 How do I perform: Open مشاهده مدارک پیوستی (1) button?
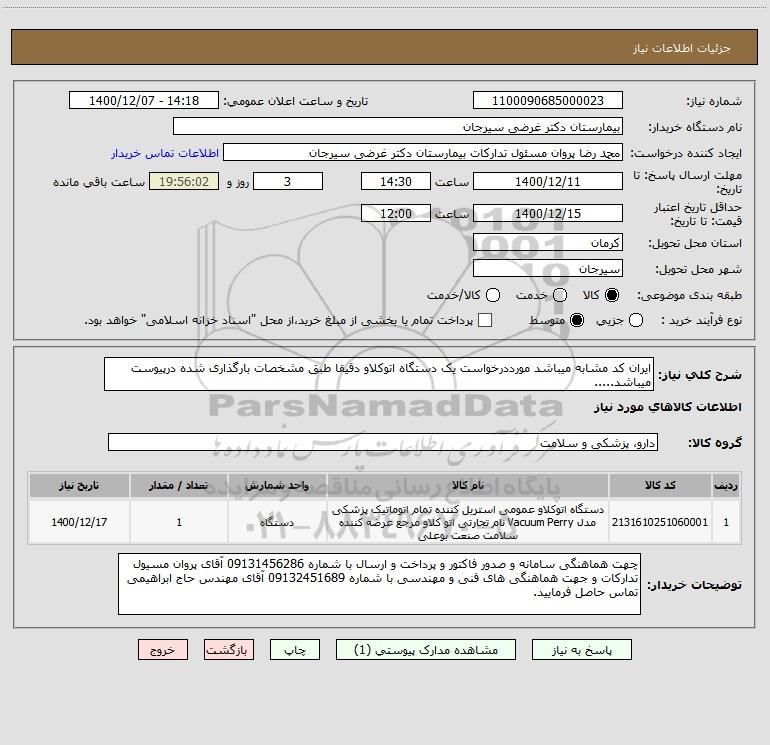point(426,650)
